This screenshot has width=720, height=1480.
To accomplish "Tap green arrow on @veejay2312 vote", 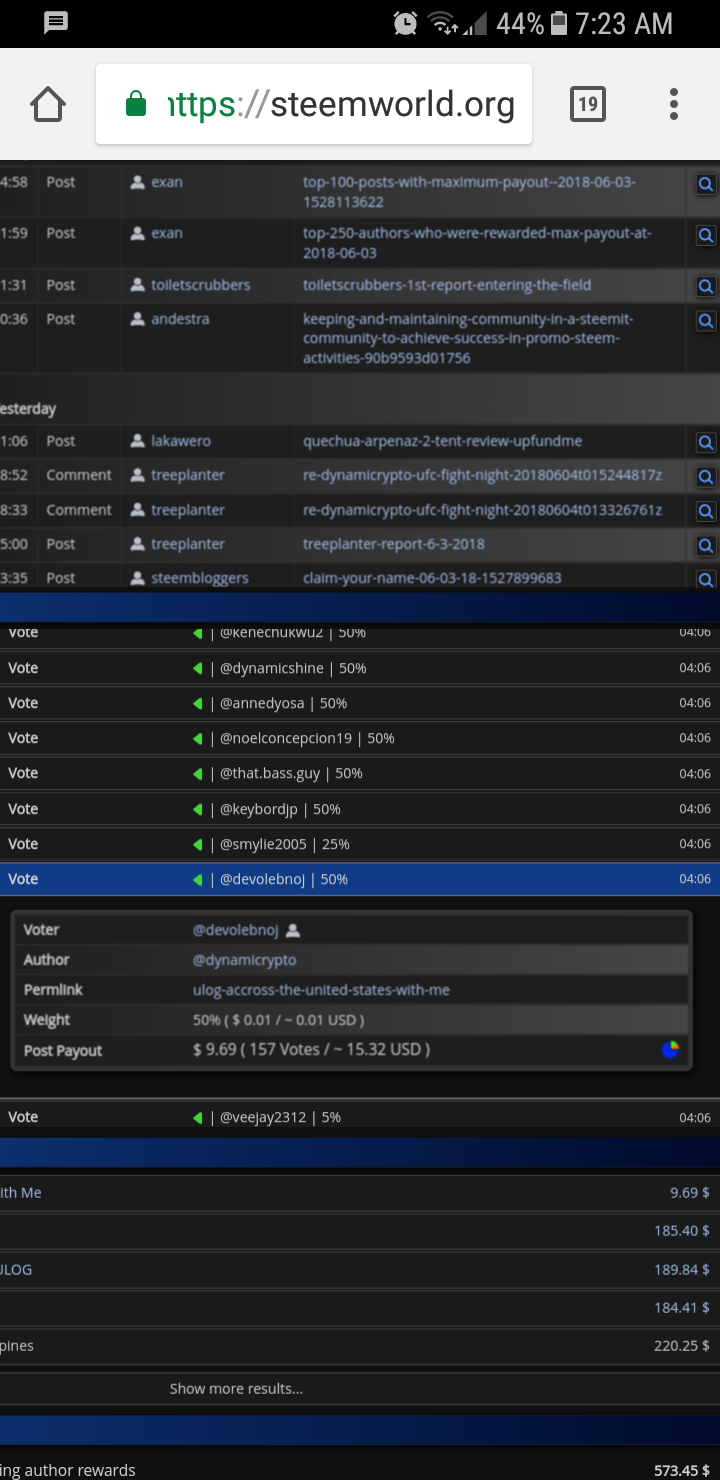I will click(198, 1117).
